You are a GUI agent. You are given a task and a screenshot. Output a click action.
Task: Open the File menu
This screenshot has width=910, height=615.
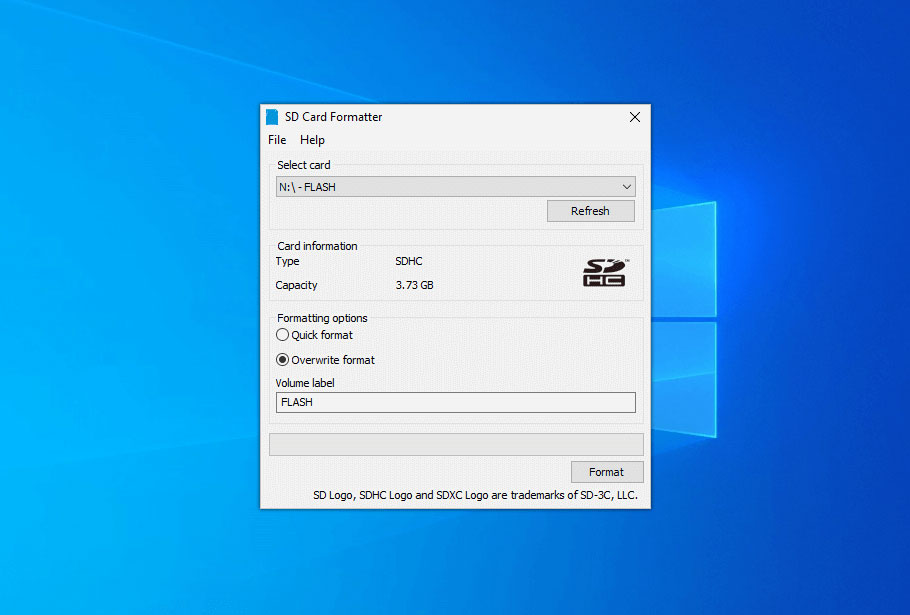277,140
